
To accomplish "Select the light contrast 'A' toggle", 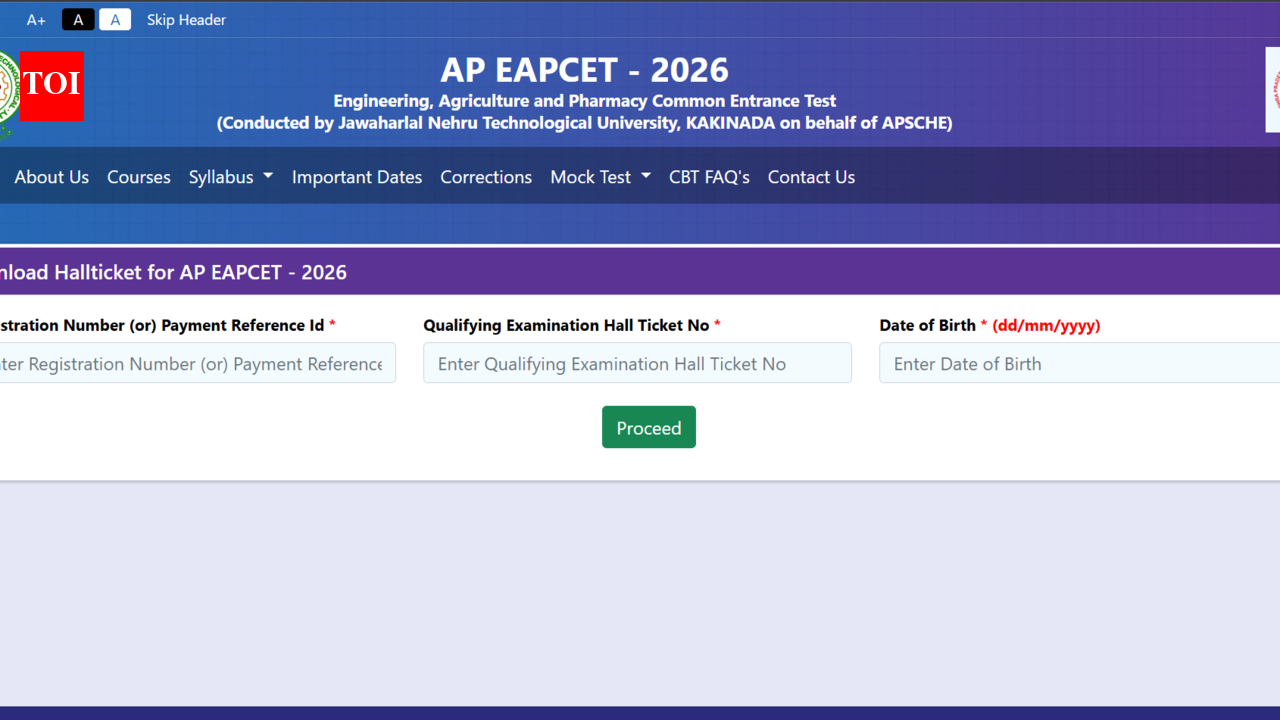I will tap(115, 19).
